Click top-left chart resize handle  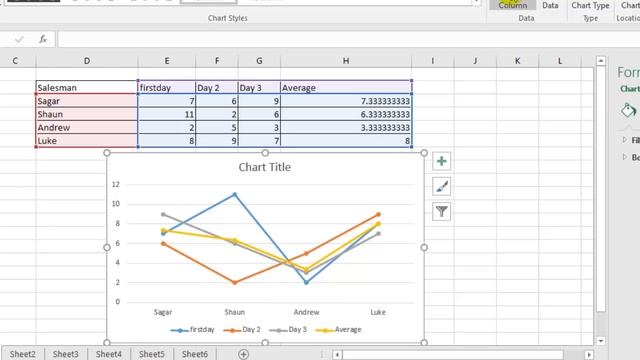[107, 153]
